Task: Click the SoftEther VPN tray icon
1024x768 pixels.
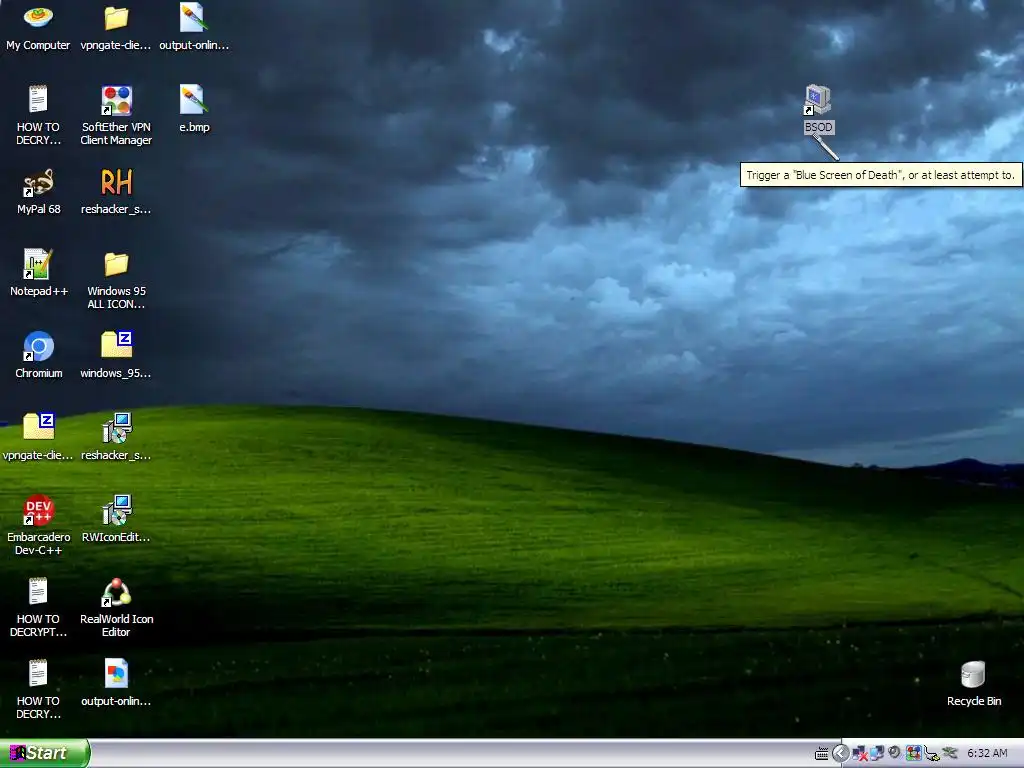Action: [x=913, y=754]
